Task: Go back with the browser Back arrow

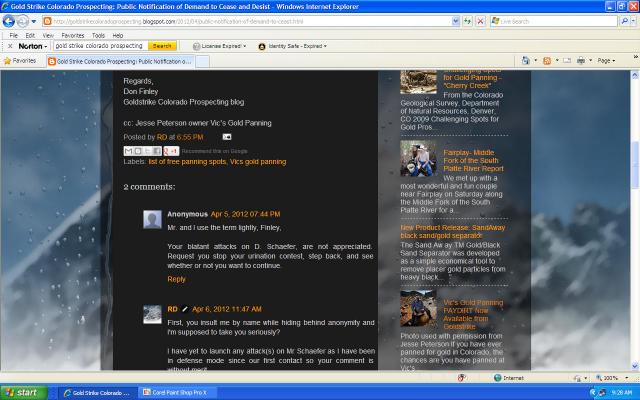Action: point(9,21)
